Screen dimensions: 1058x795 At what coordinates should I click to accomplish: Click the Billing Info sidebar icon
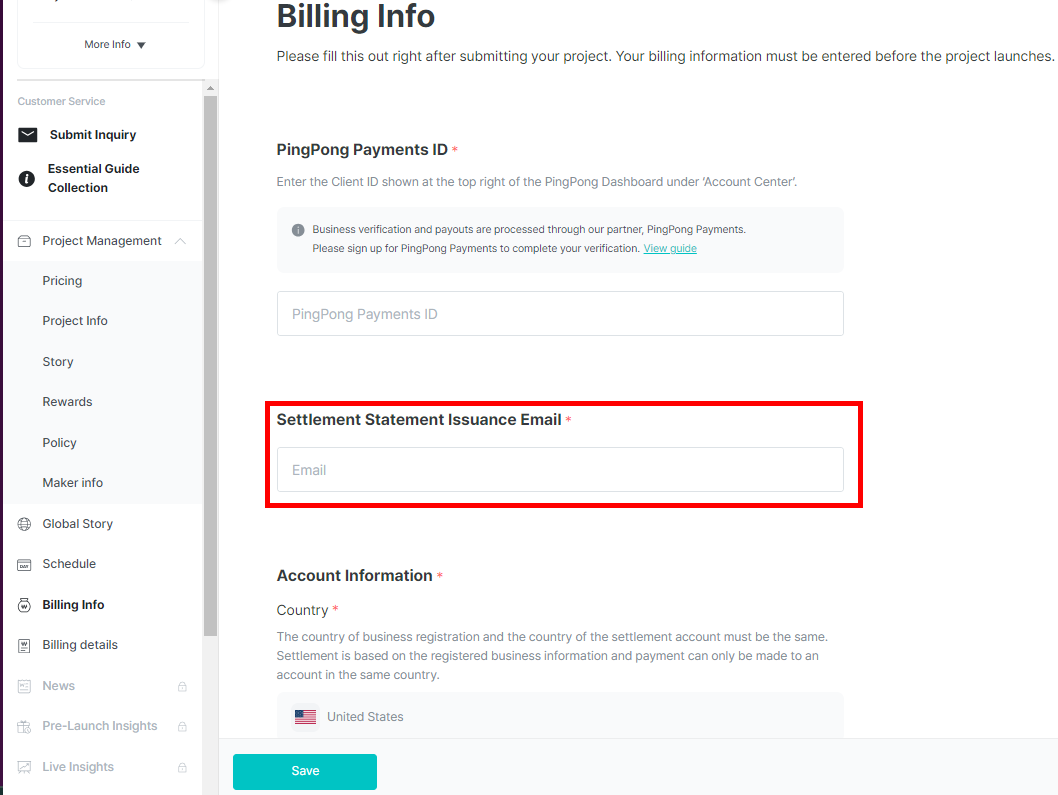[x=25, y=605]
